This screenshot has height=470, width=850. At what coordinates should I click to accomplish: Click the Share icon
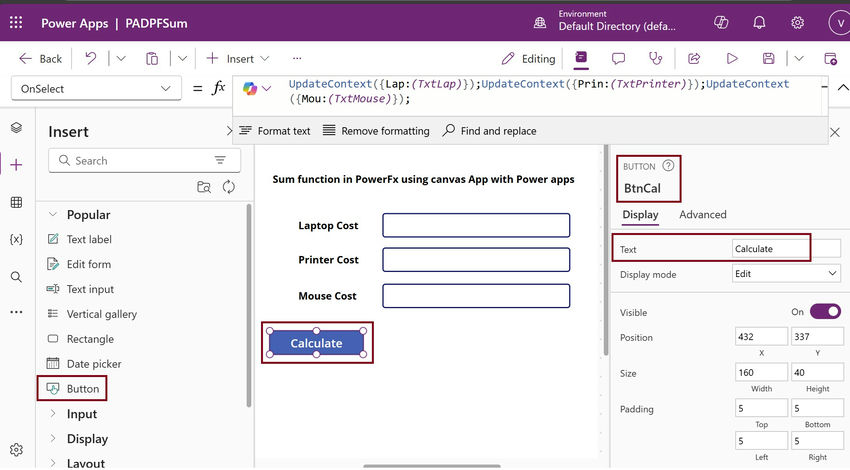coord(694,59)
